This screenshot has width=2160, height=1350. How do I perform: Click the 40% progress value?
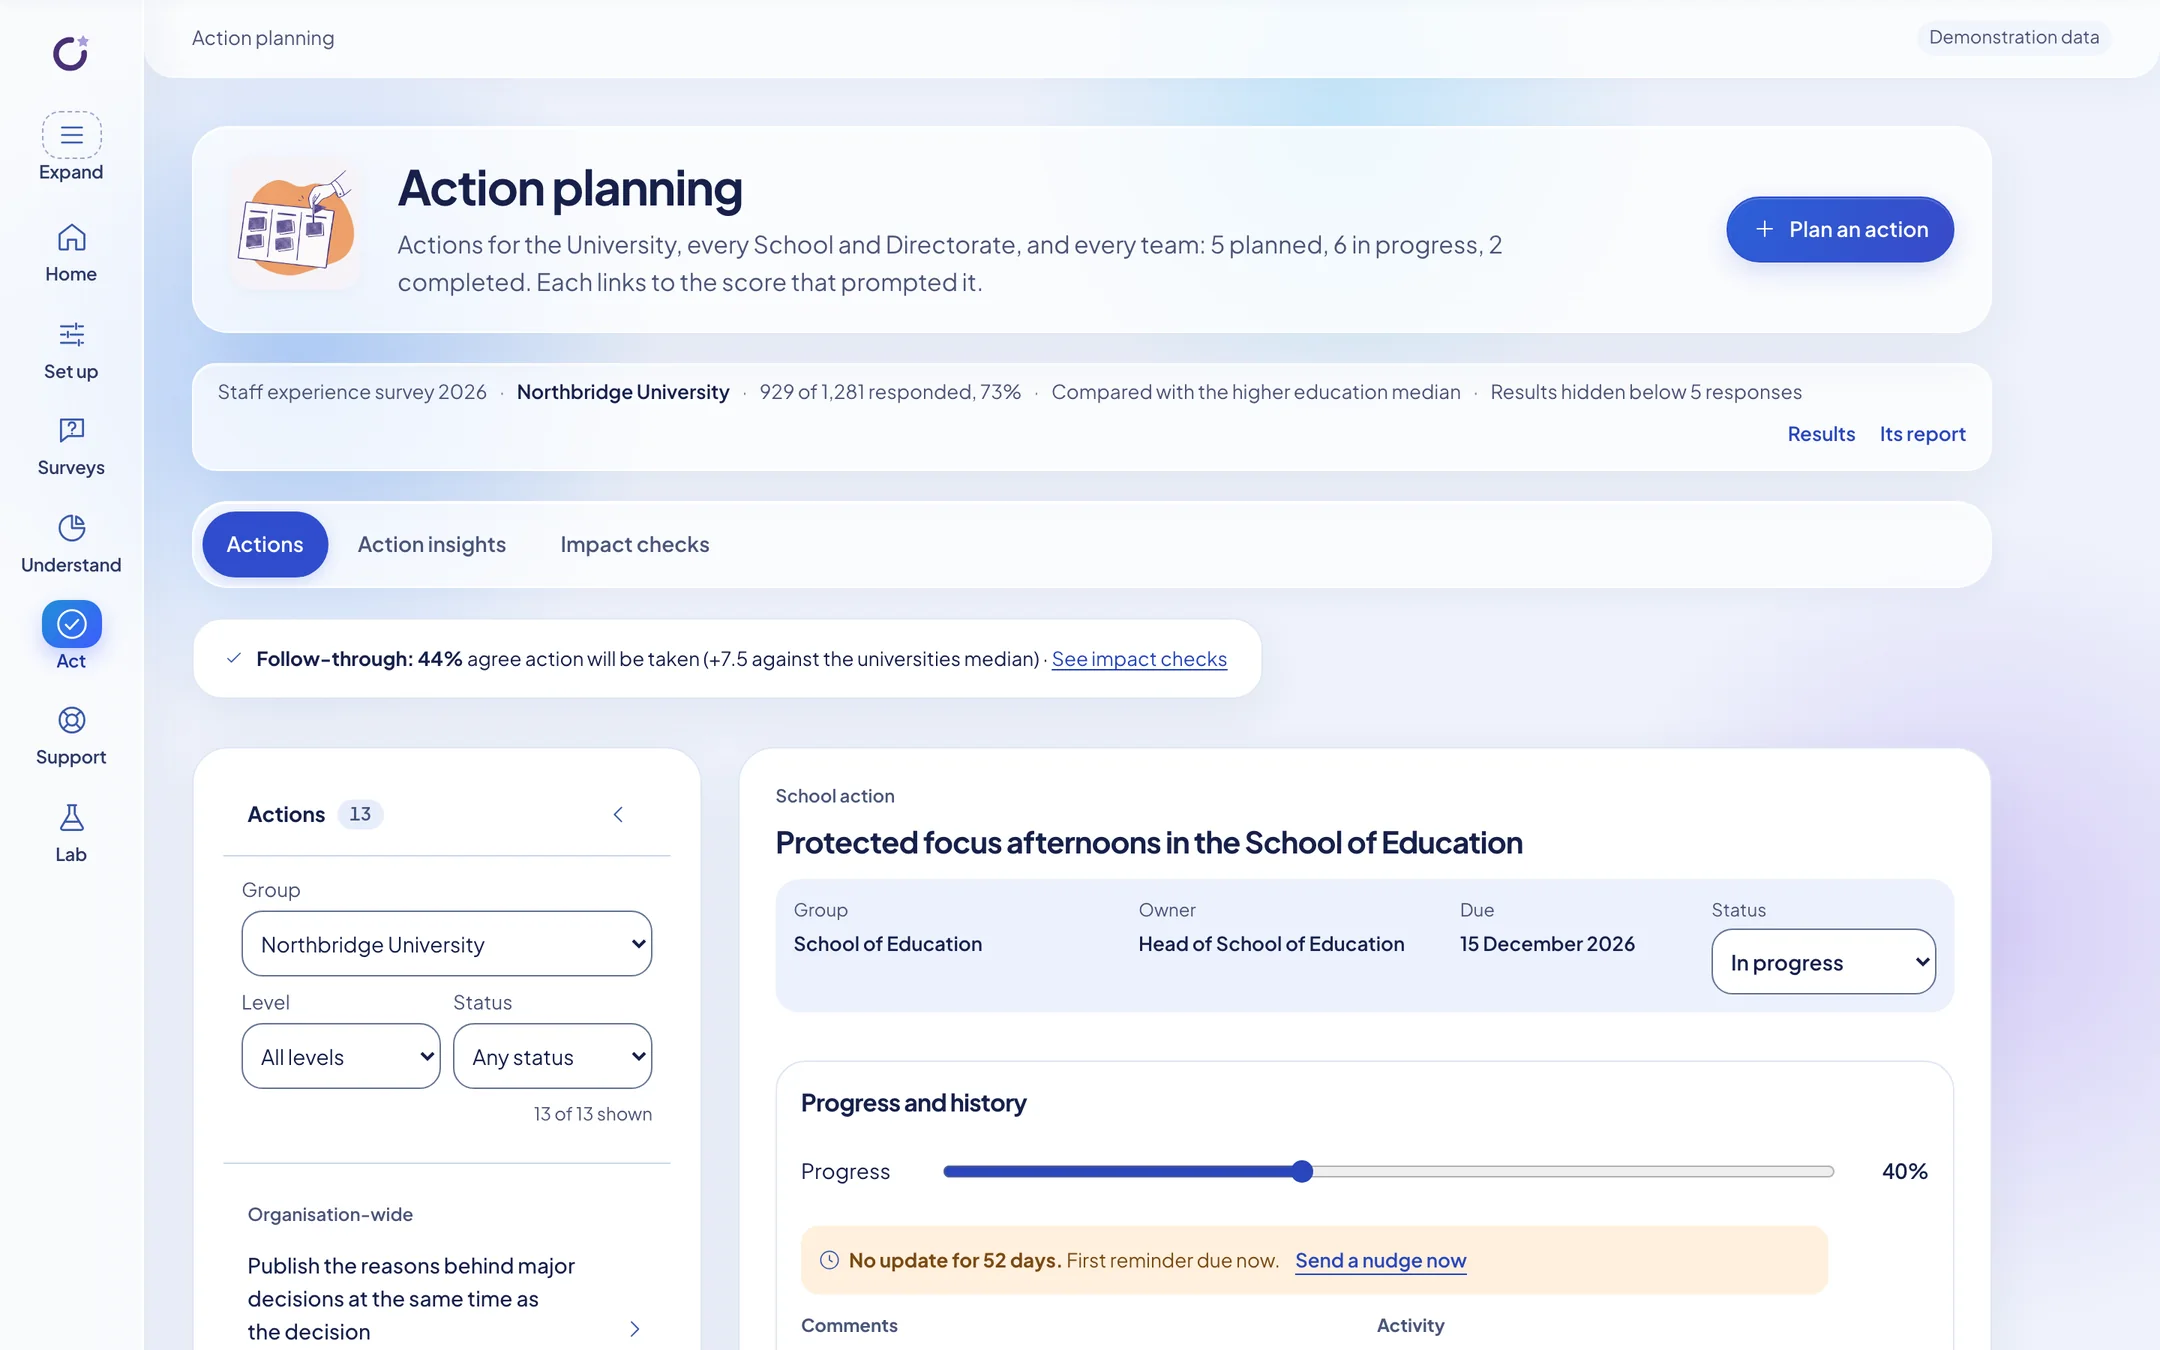1904,1172
